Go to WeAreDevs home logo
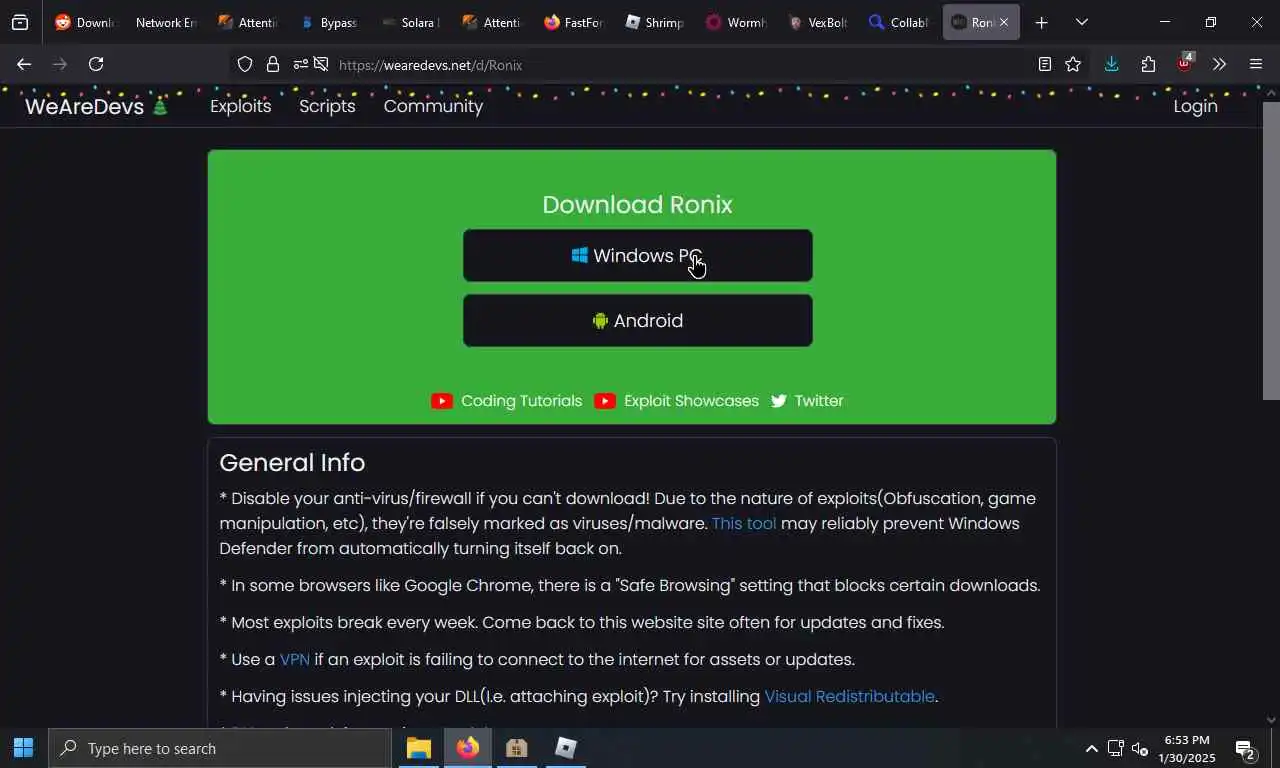 [96, 106]
